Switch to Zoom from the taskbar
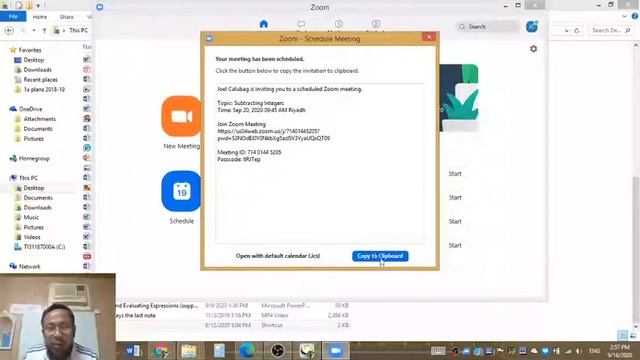The height and width of the screenshot is (360, 640). [x=336, y=351]
